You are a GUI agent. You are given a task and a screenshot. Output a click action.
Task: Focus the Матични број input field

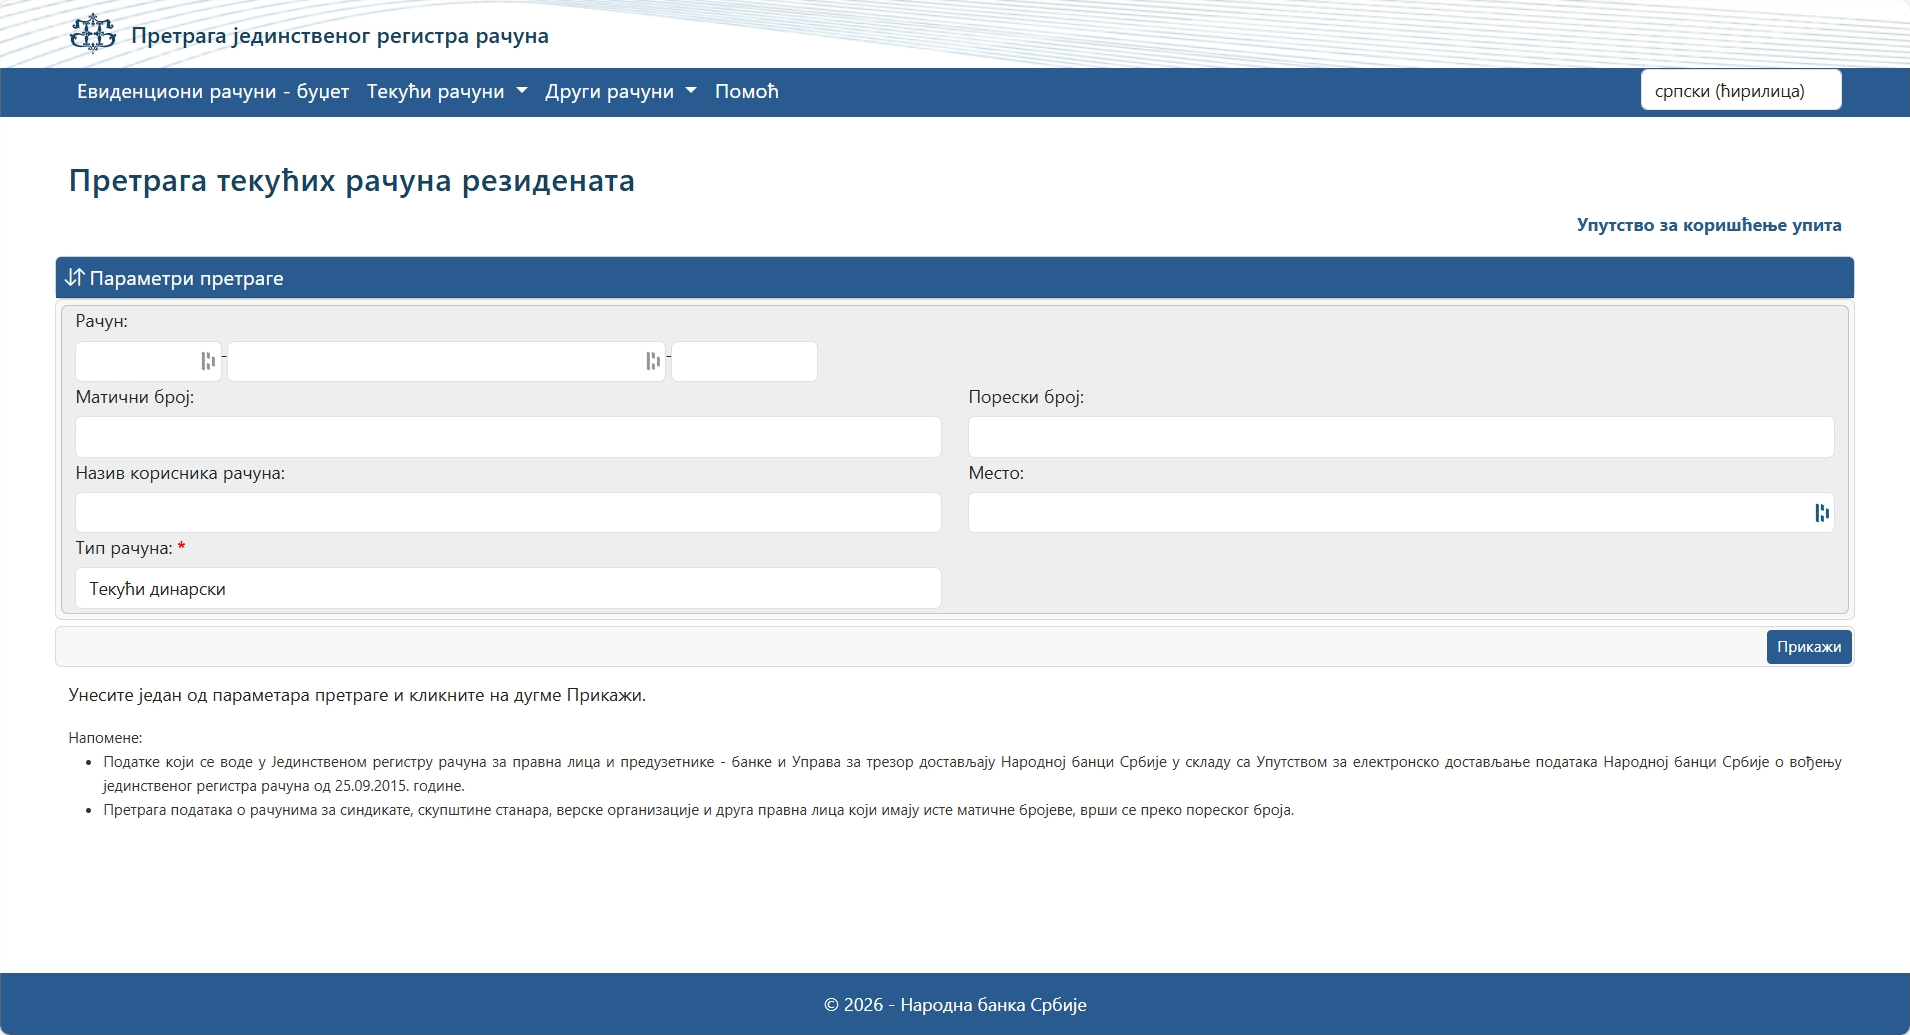point(508,437)
